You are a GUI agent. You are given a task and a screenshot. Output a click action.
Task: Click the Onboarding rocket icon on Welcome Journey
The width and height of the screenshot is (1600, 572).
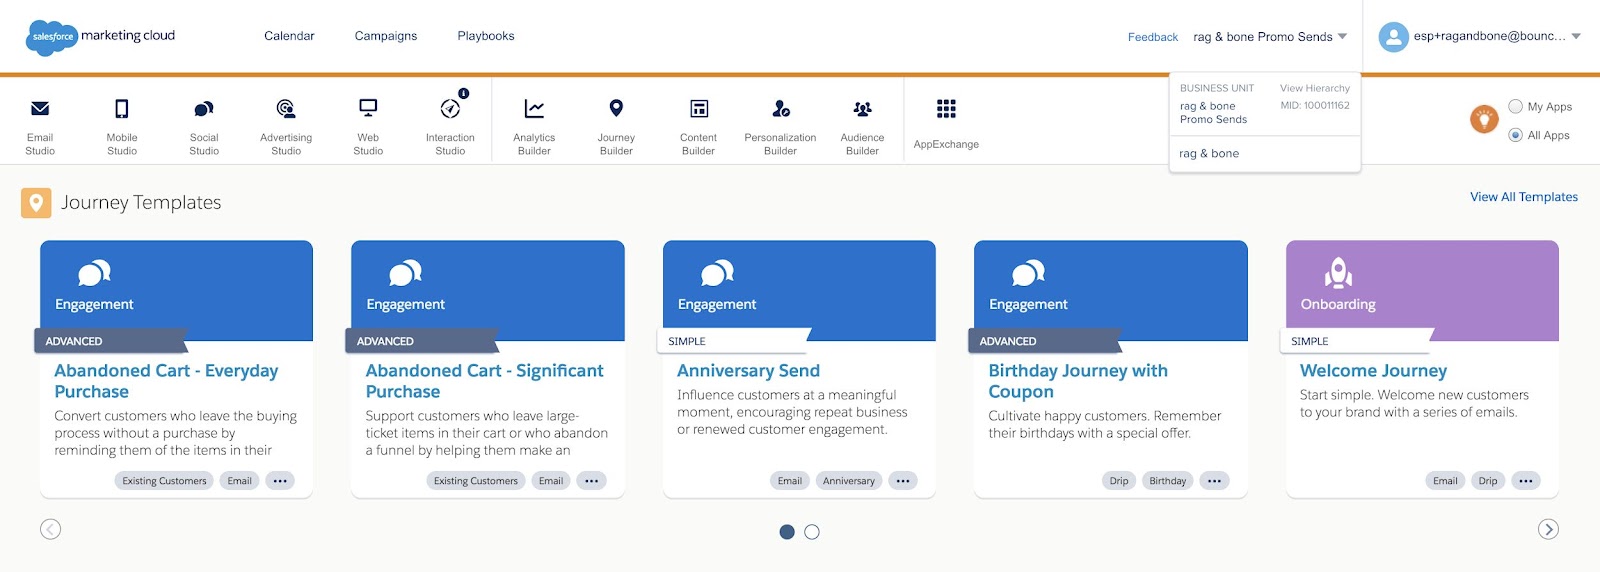[1338, 272]
